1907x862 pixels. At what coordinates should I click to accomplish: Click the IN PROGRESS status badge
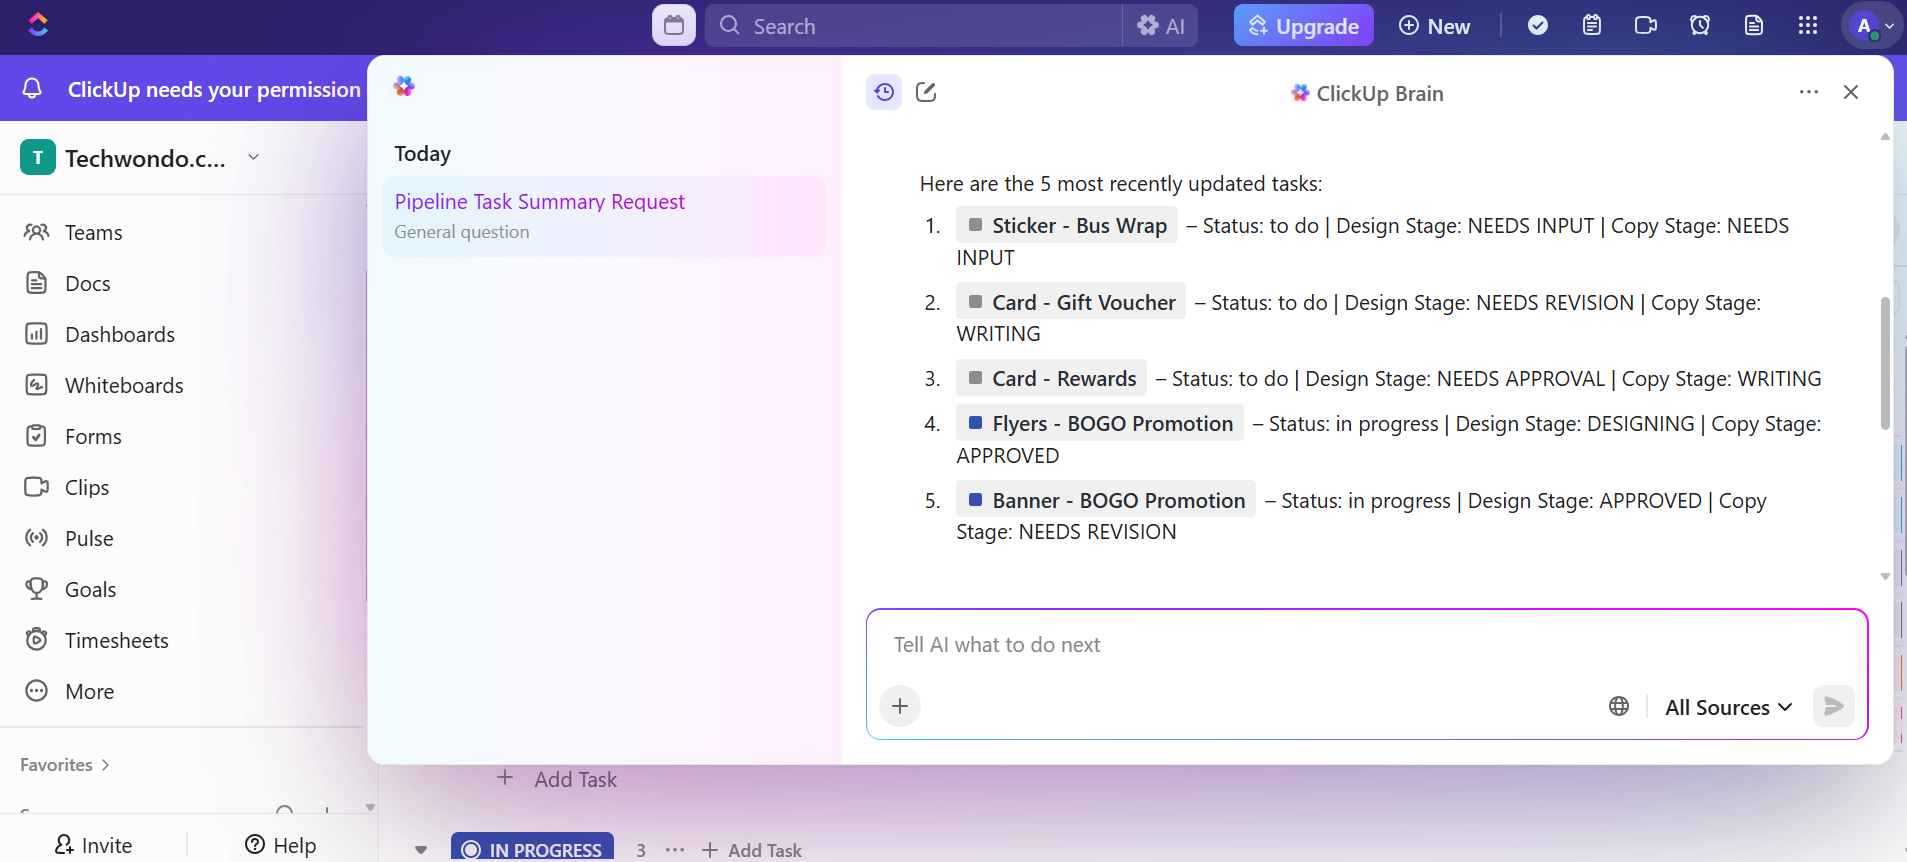(x=533, y=849)
